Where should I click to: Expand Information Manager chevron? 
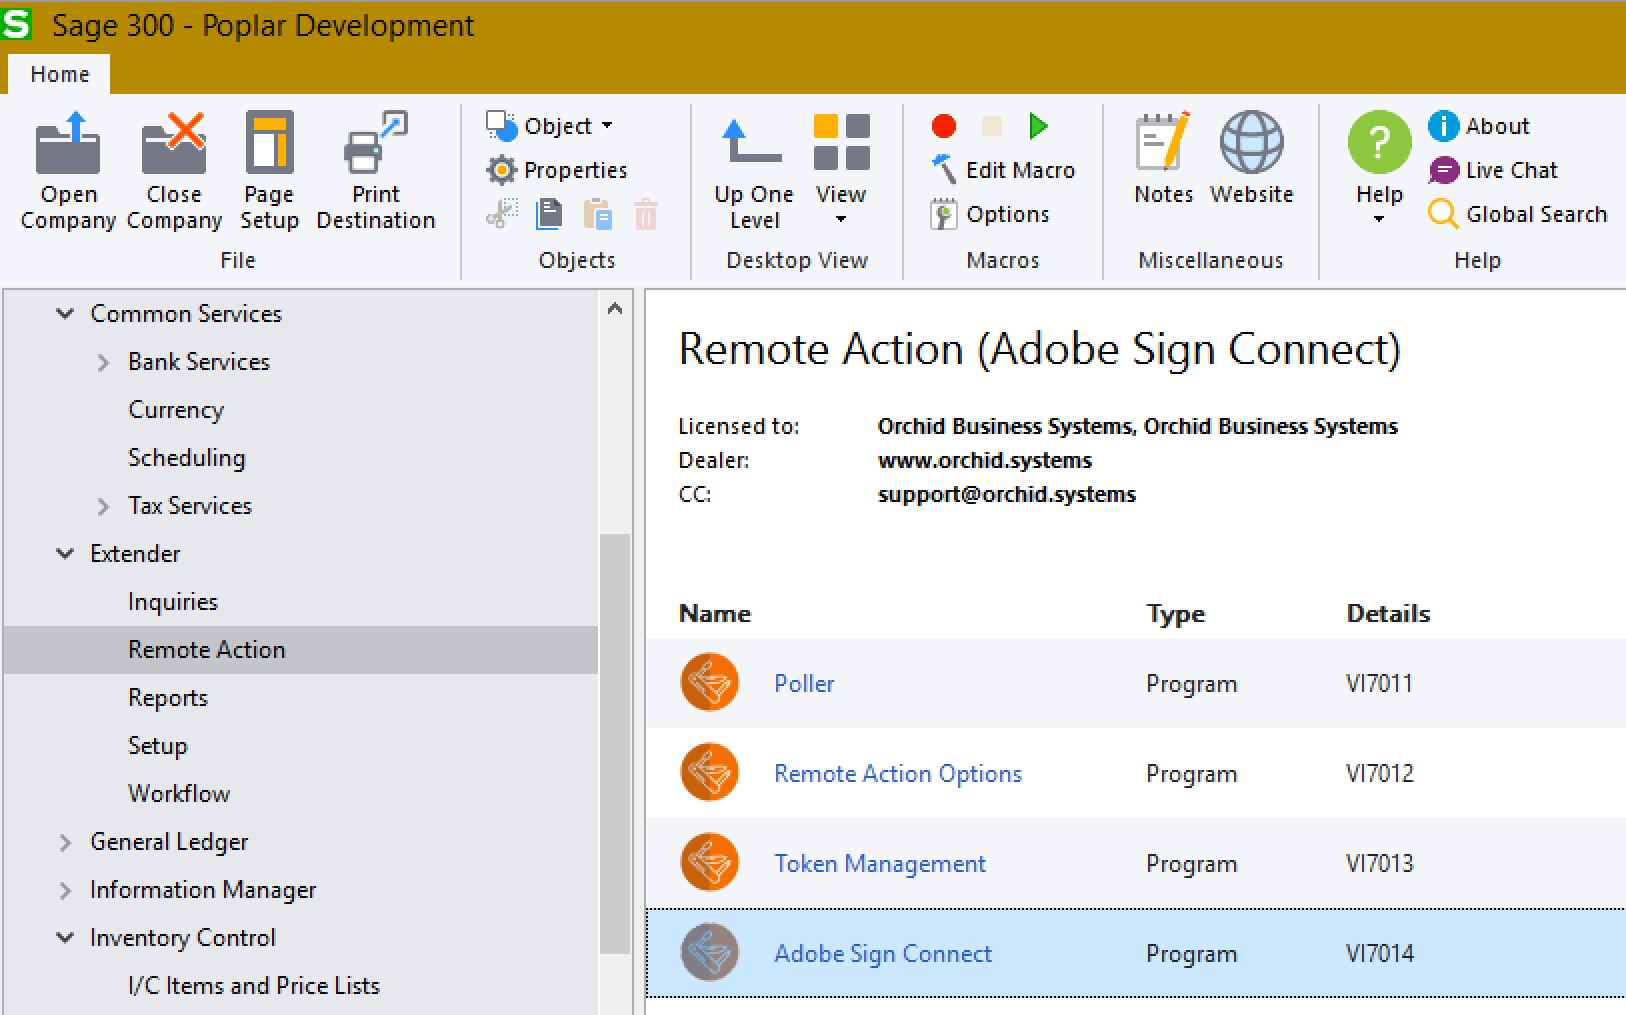pos(65,890)
